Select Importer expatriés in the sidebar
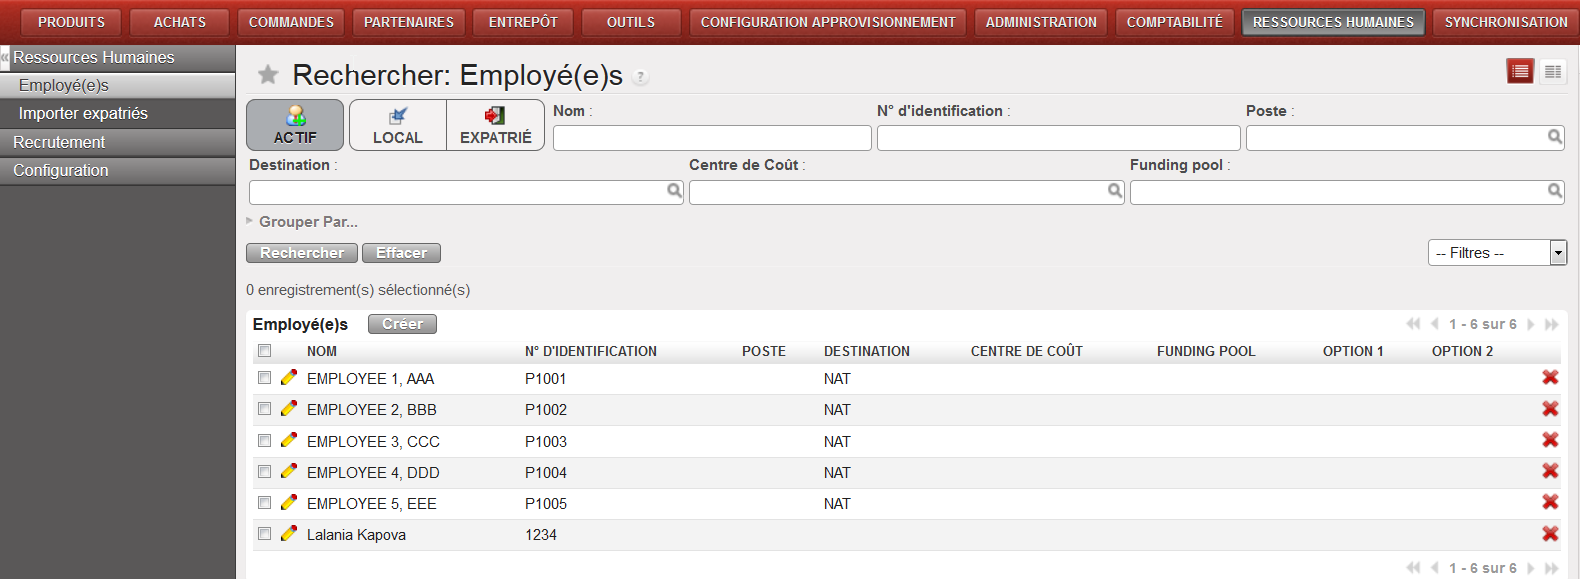Screen dimensions: 1580x579 pyautogui.click(x=83, y=114)
